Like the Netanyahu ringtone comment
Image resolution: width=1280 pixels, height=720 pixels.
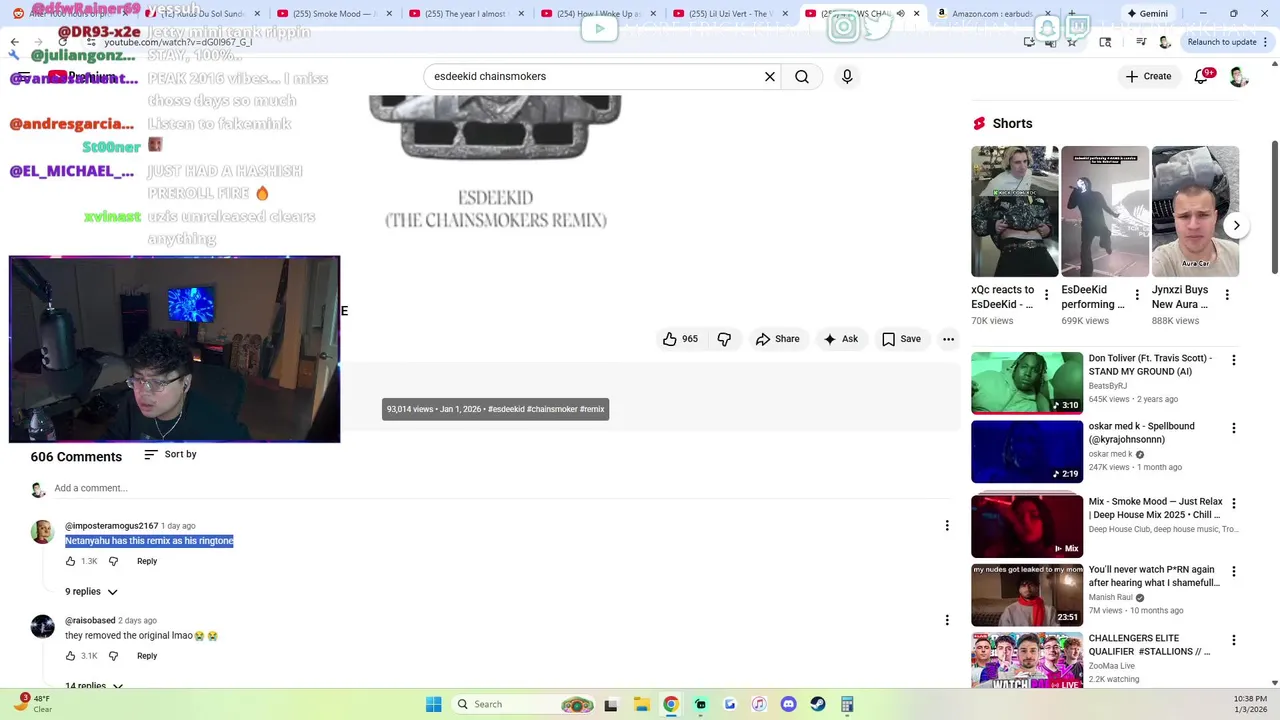click(71, 561)
